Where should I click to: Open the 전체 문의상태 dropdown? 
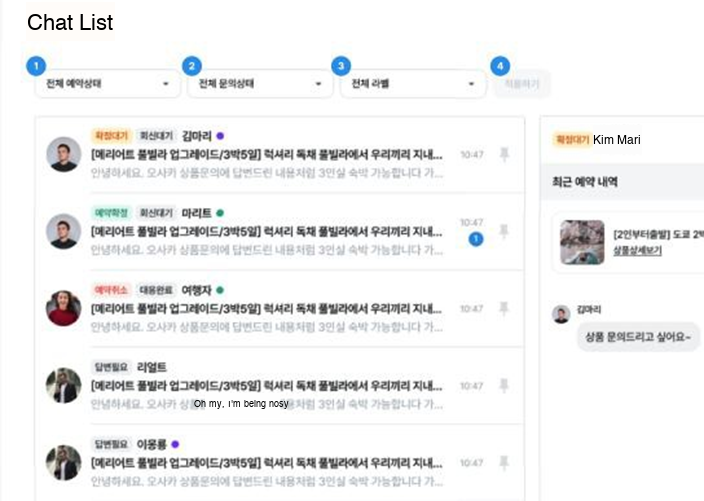[x=260, y=84]
